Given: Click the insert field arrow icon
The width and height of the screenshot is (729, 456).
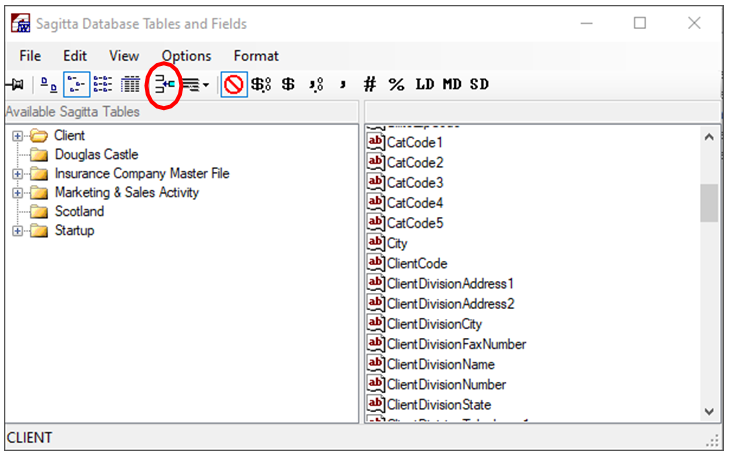Looking at the screenshot, I should click(164, 85).
